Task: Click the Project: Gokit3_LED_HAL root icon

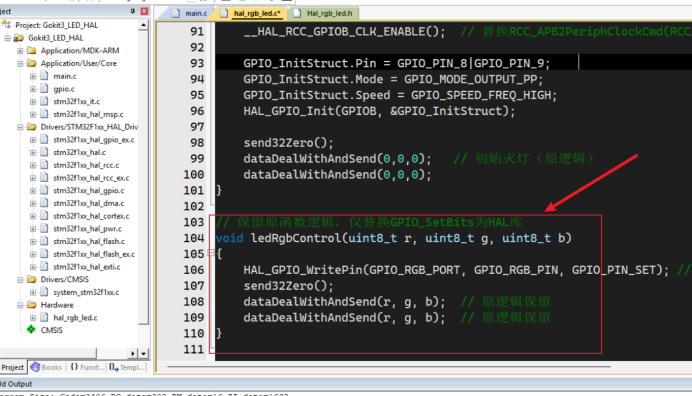Action: pyautogui.click(x=6, y=25)
